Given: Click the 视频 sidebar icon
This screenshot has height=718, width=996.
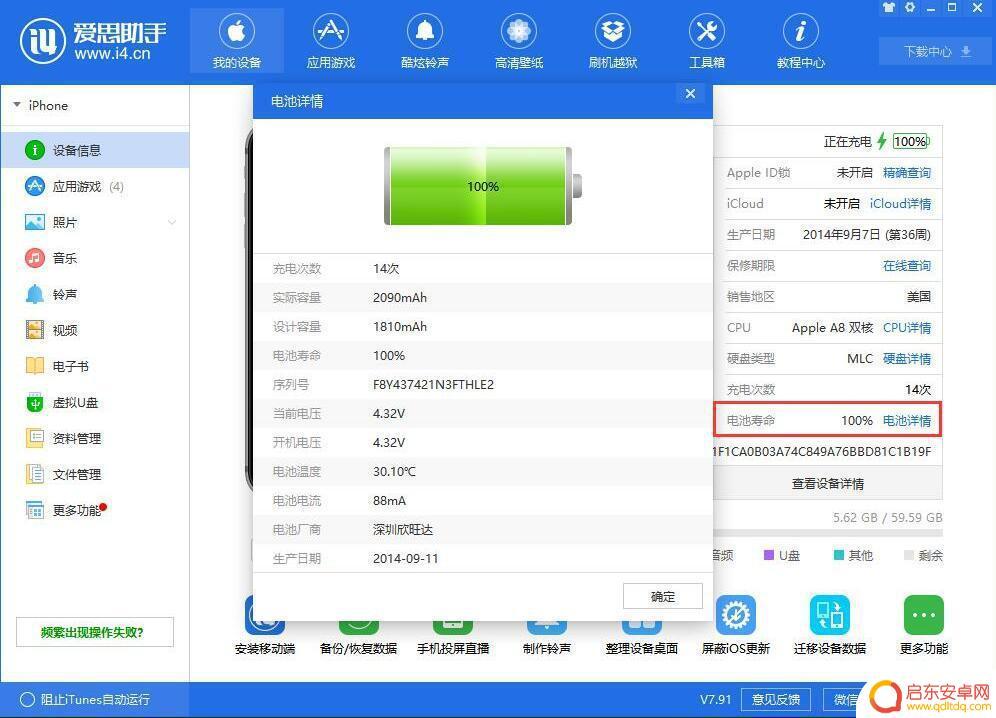Looking at the screenshot, I should pyautogui.click(x=35, y=330).
